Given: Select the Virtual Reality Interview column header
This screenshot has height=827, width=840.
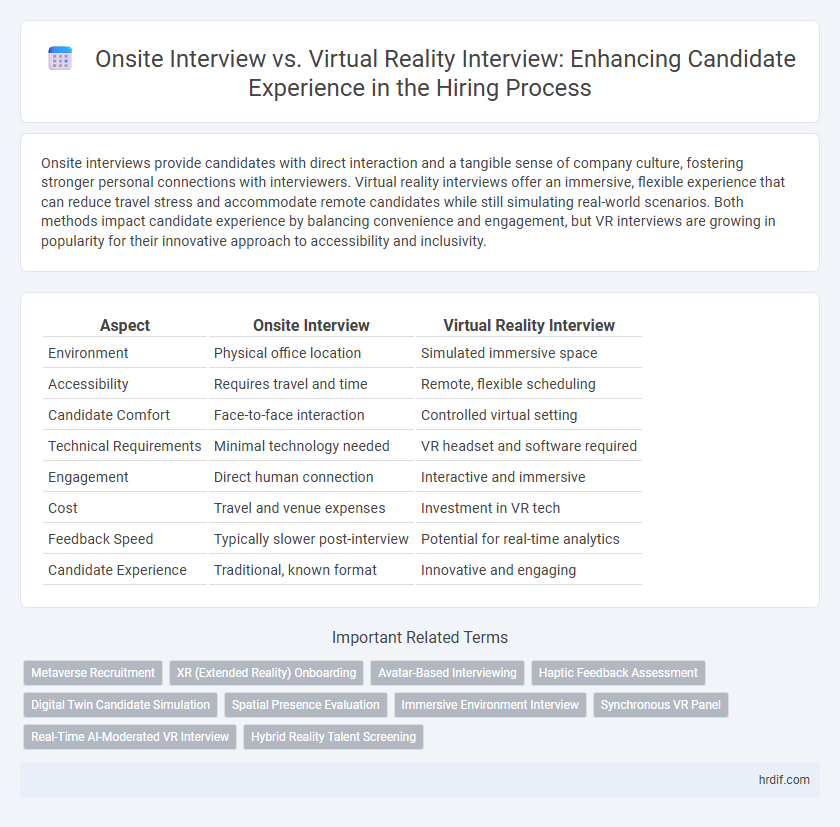Looking at the screenshot, I should point(529,325).
